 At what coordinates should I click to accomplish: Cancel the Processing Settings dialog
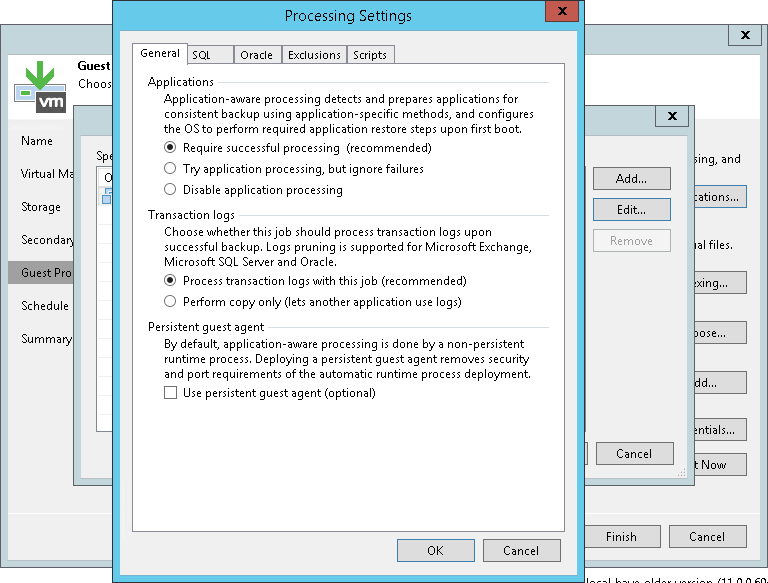point(521,551)
